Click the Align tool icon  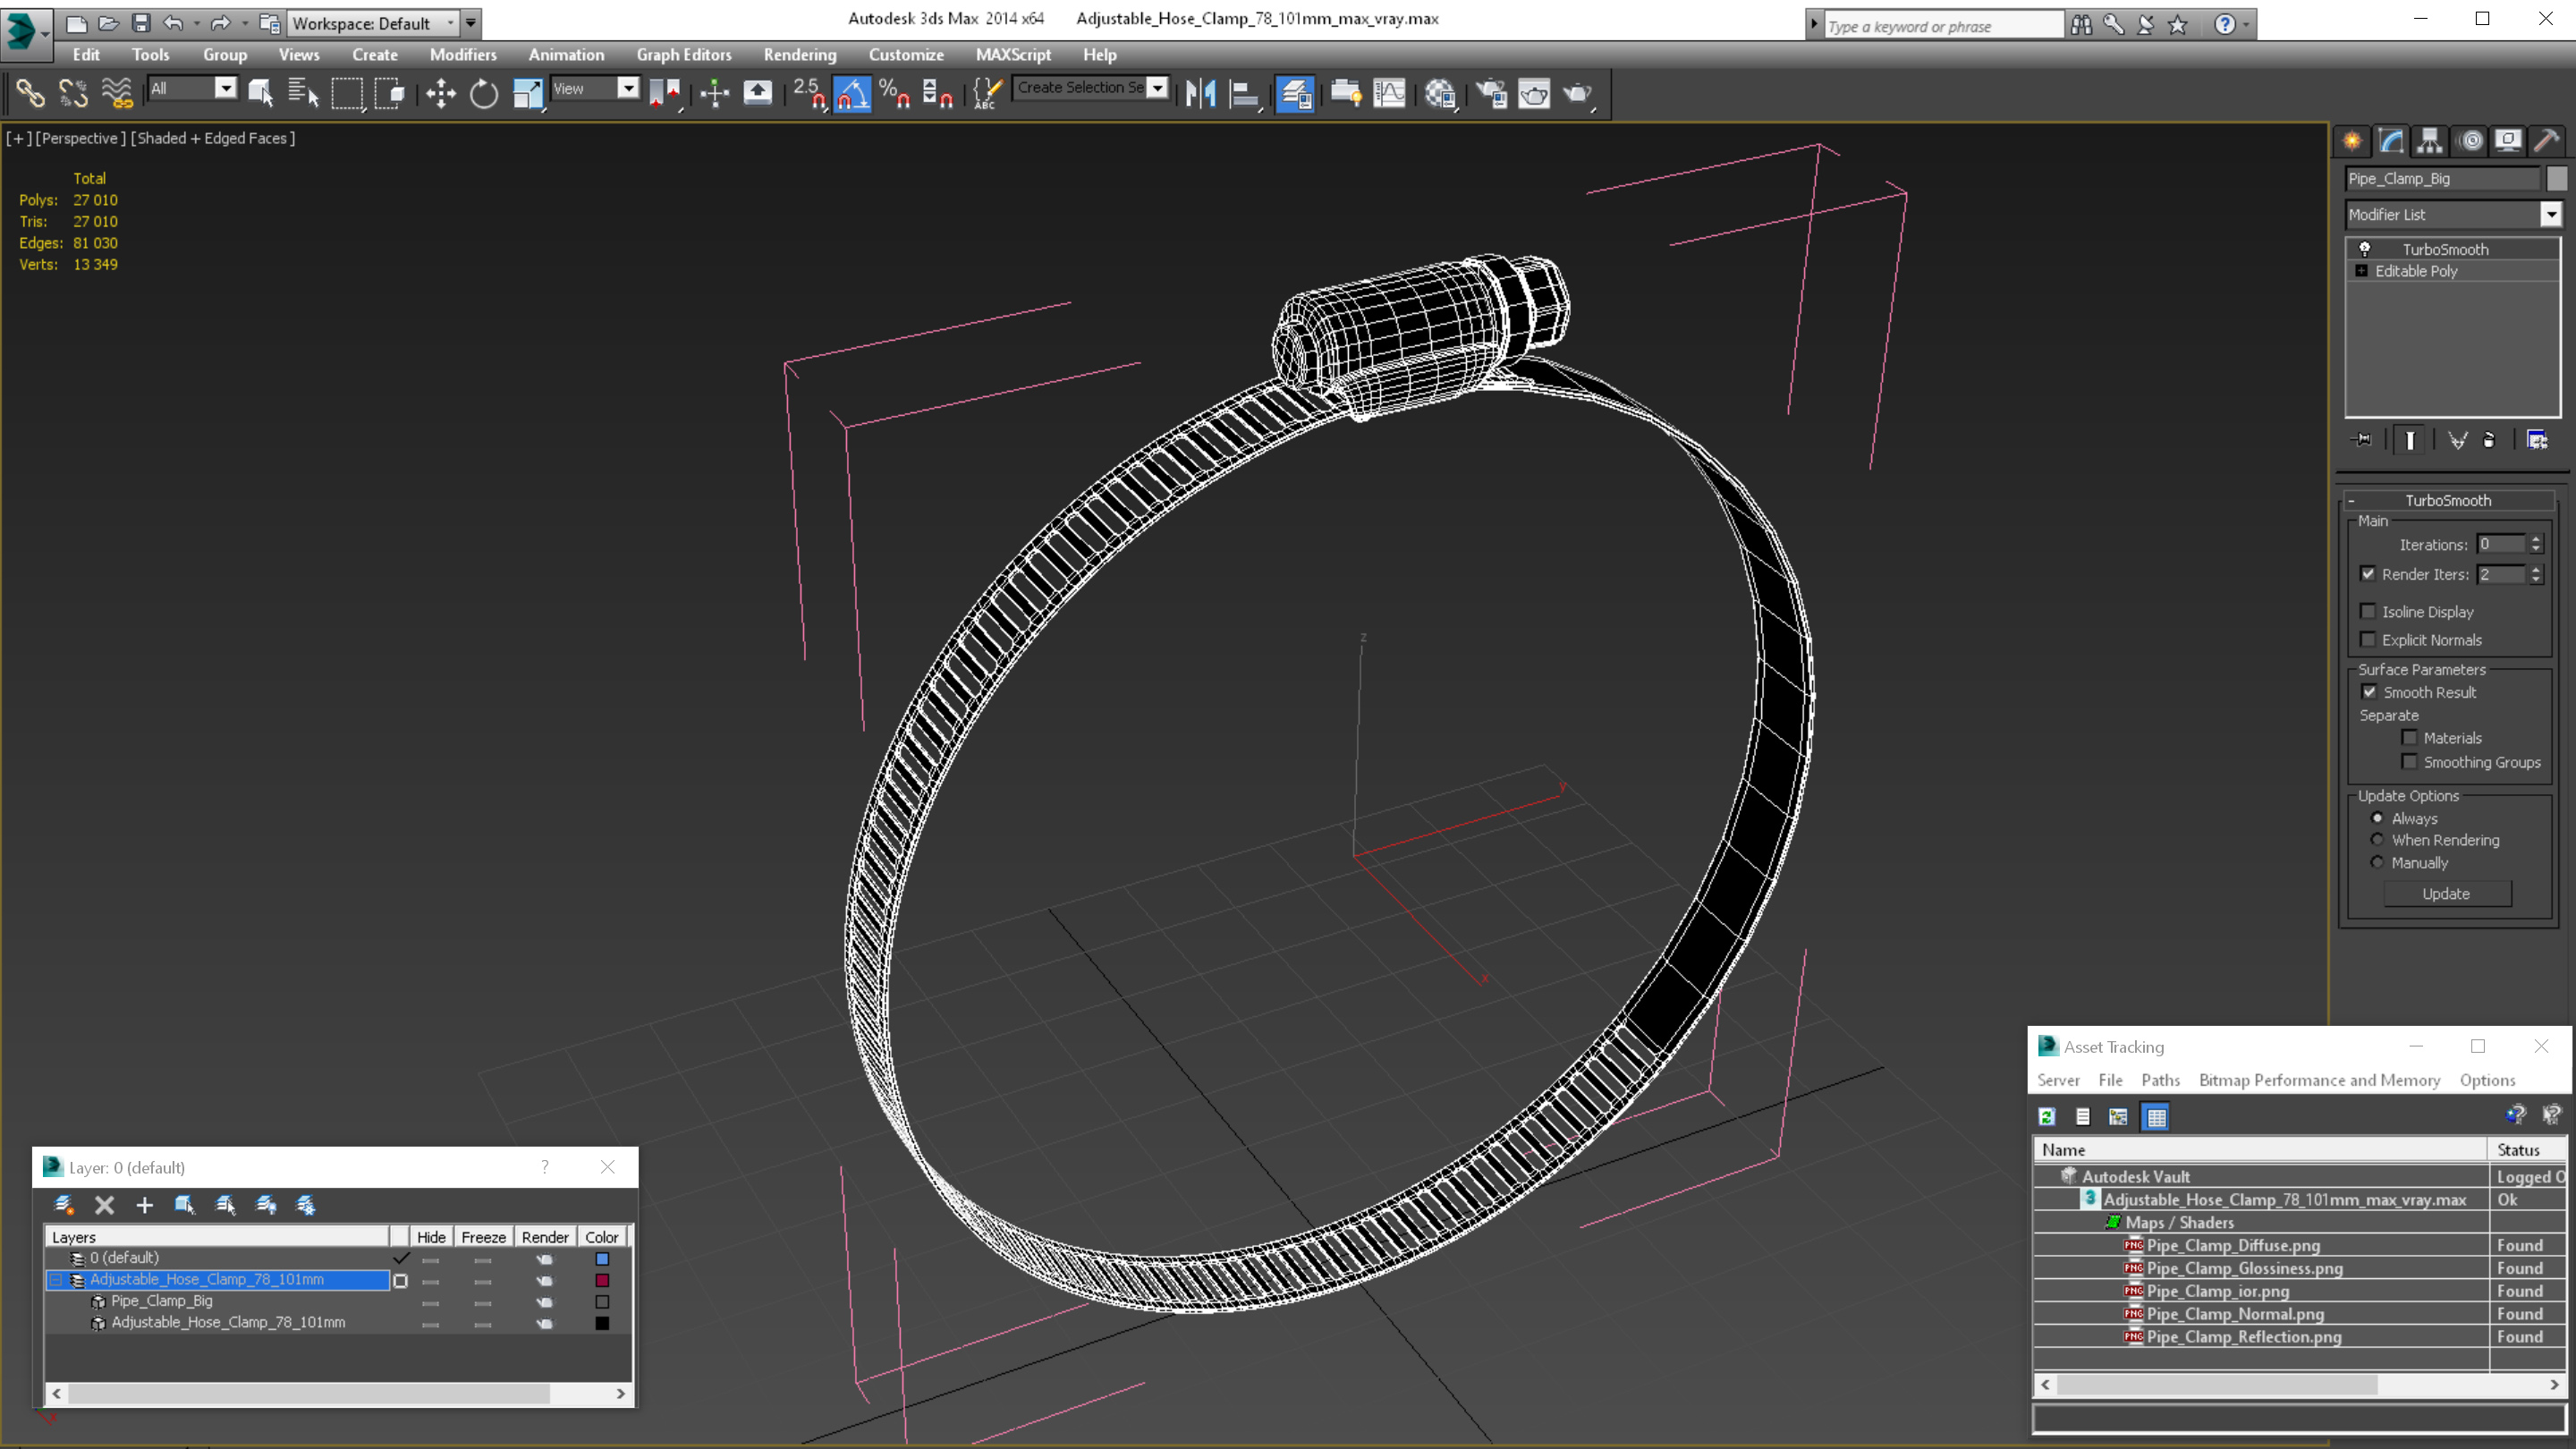[1243, 93]
